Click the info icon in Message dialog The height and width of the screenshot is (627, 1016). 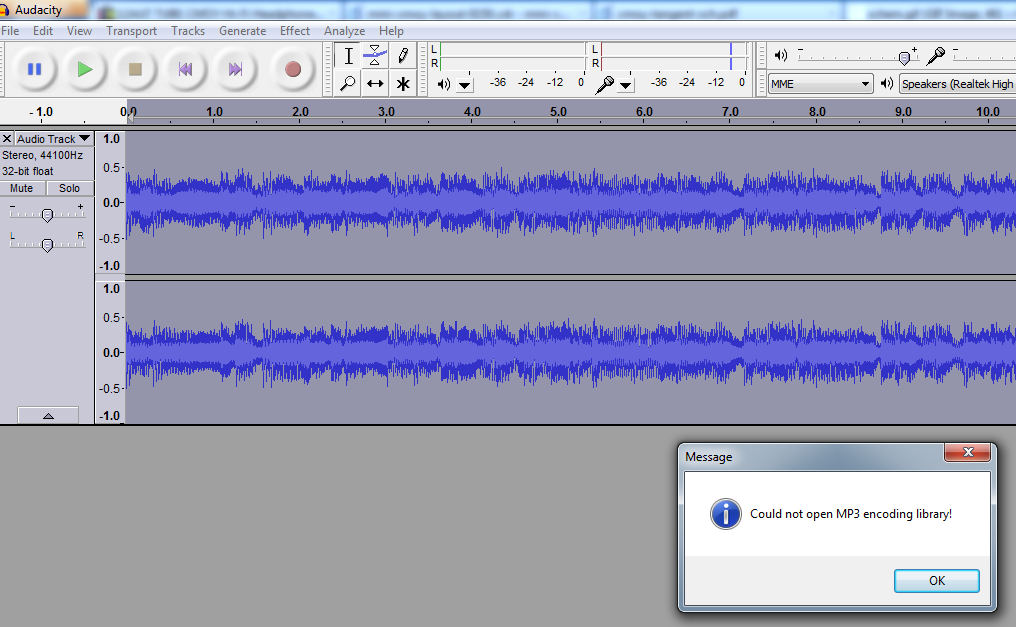[x=726, y=514]
